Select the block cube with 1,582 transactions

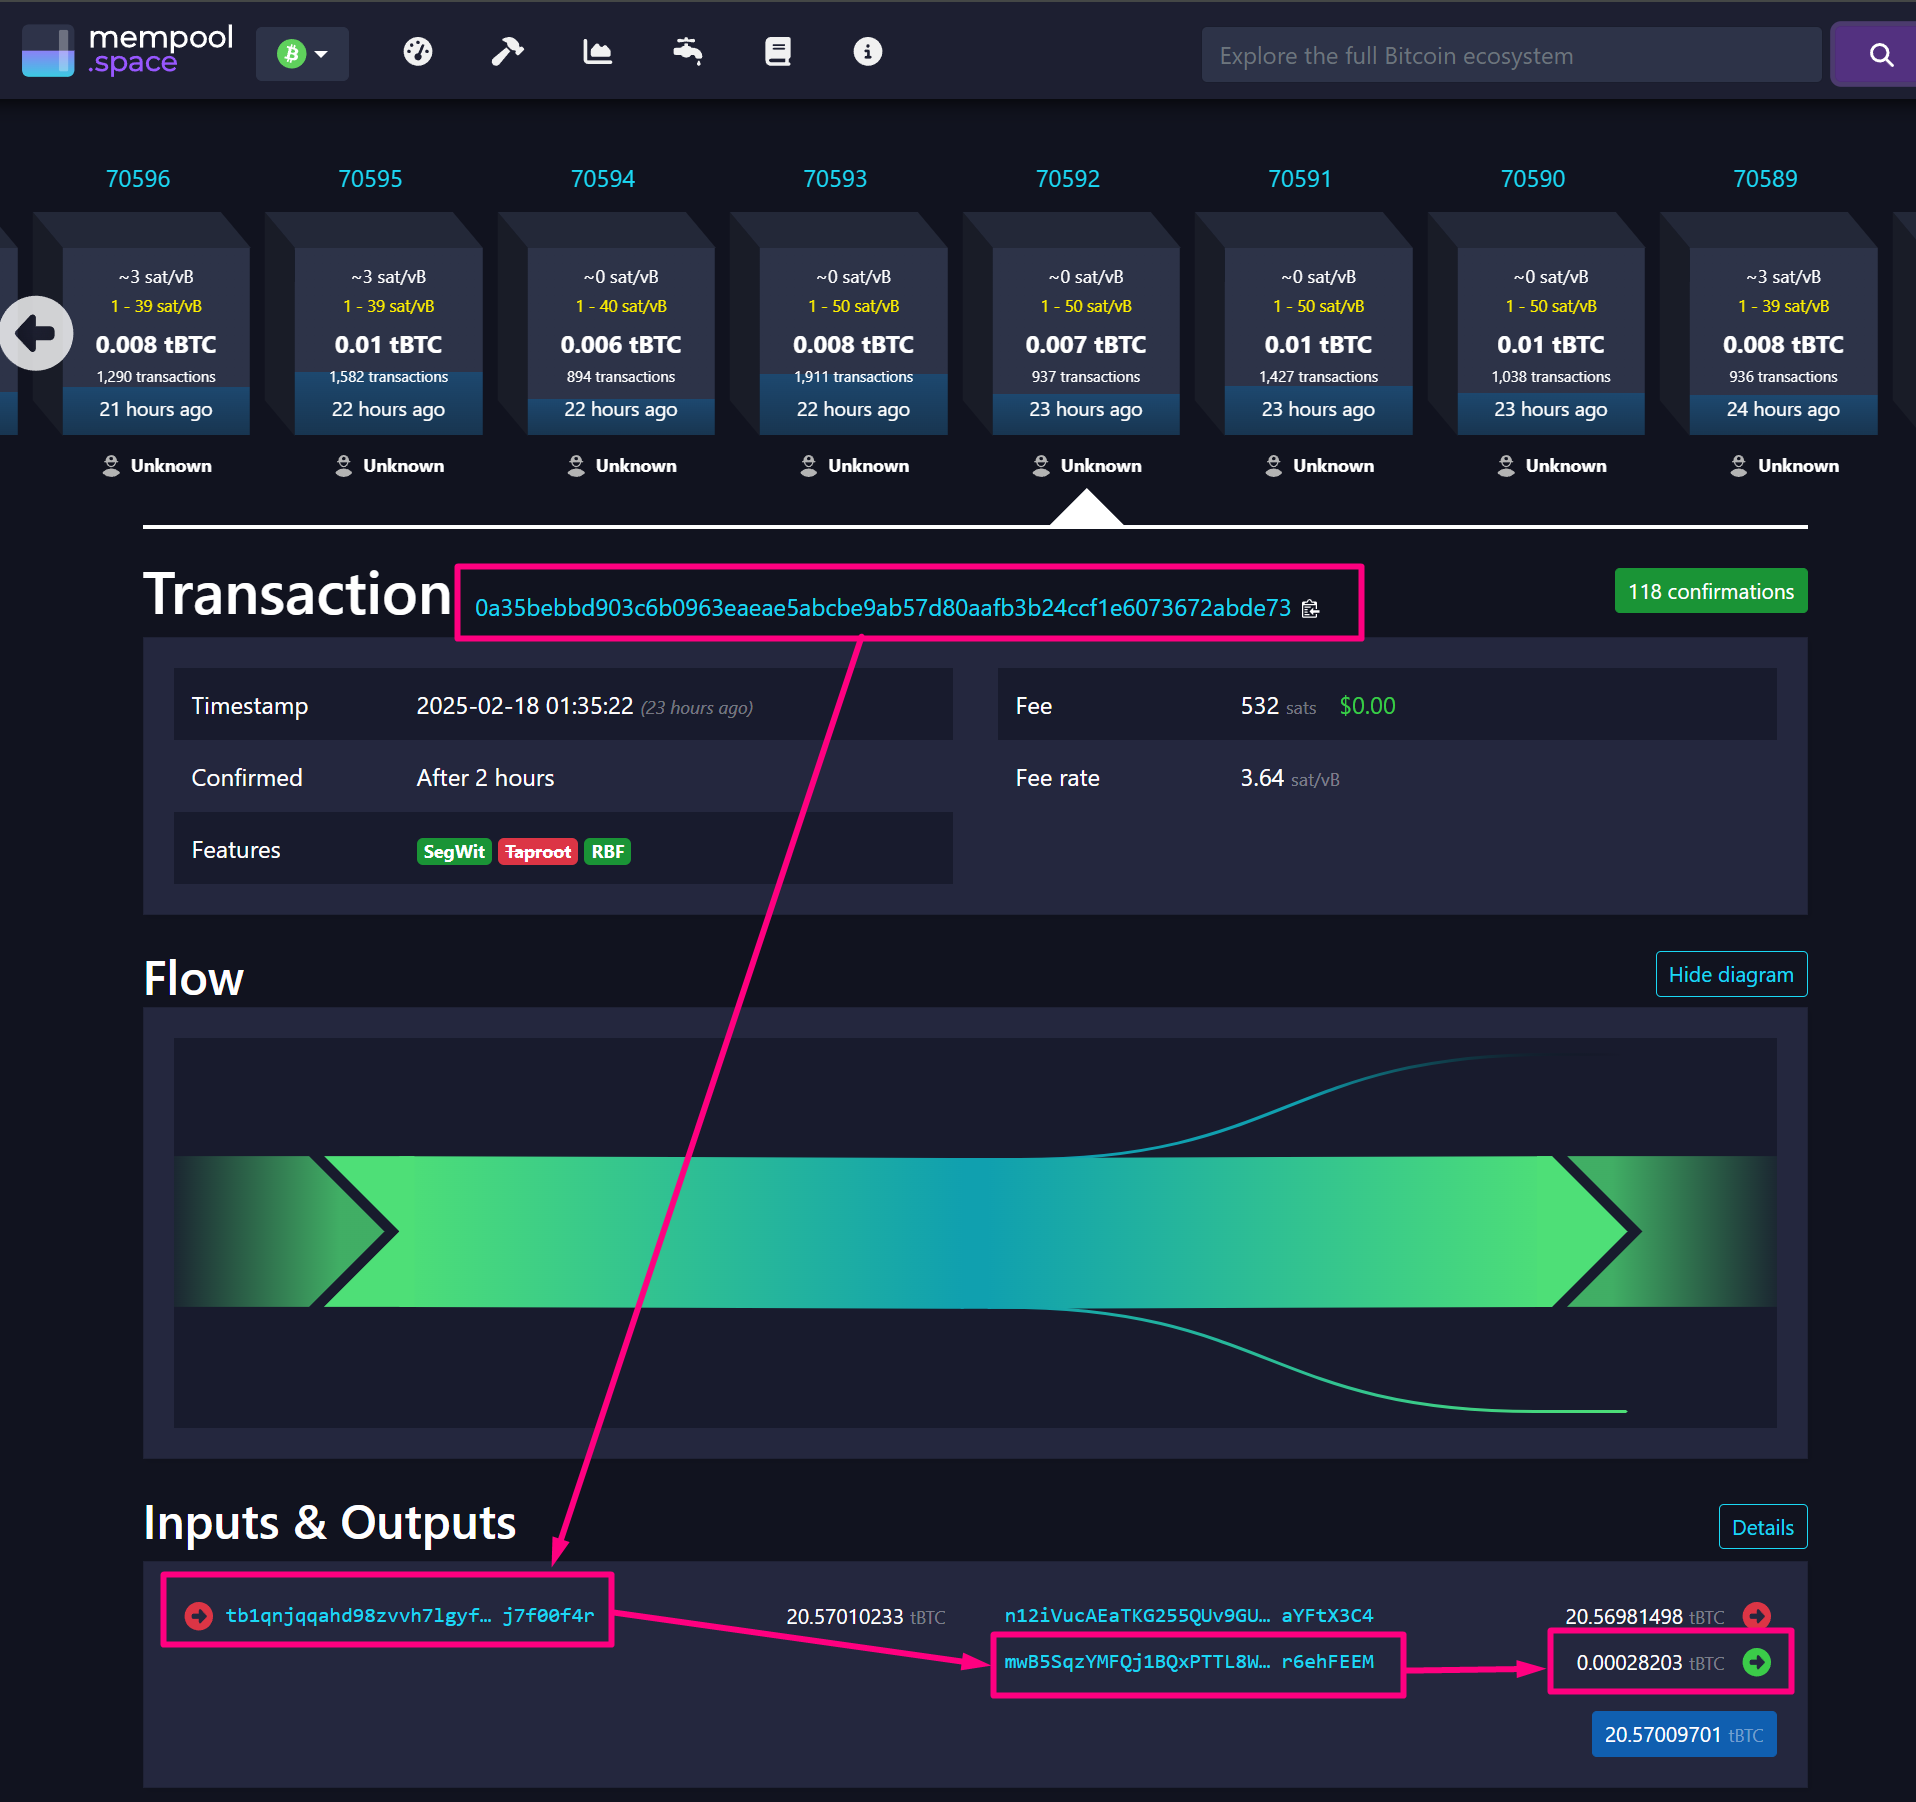[x=388, y=341]
